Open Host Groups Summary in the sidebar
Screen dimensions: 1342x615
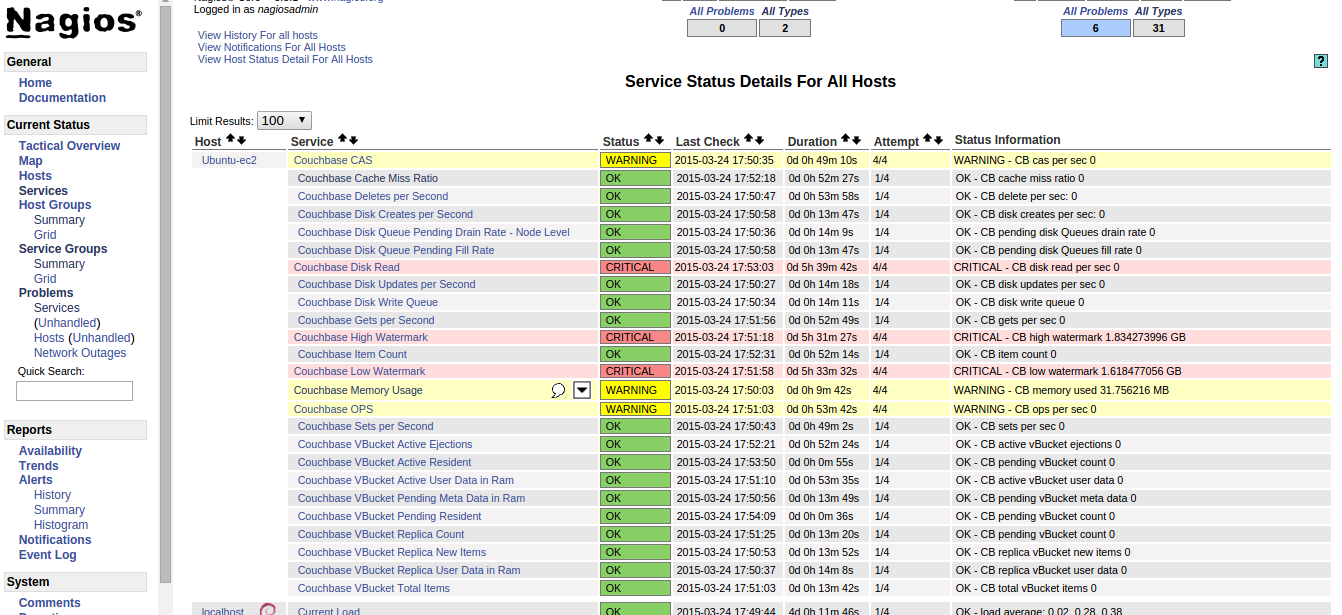click(59, 220)
